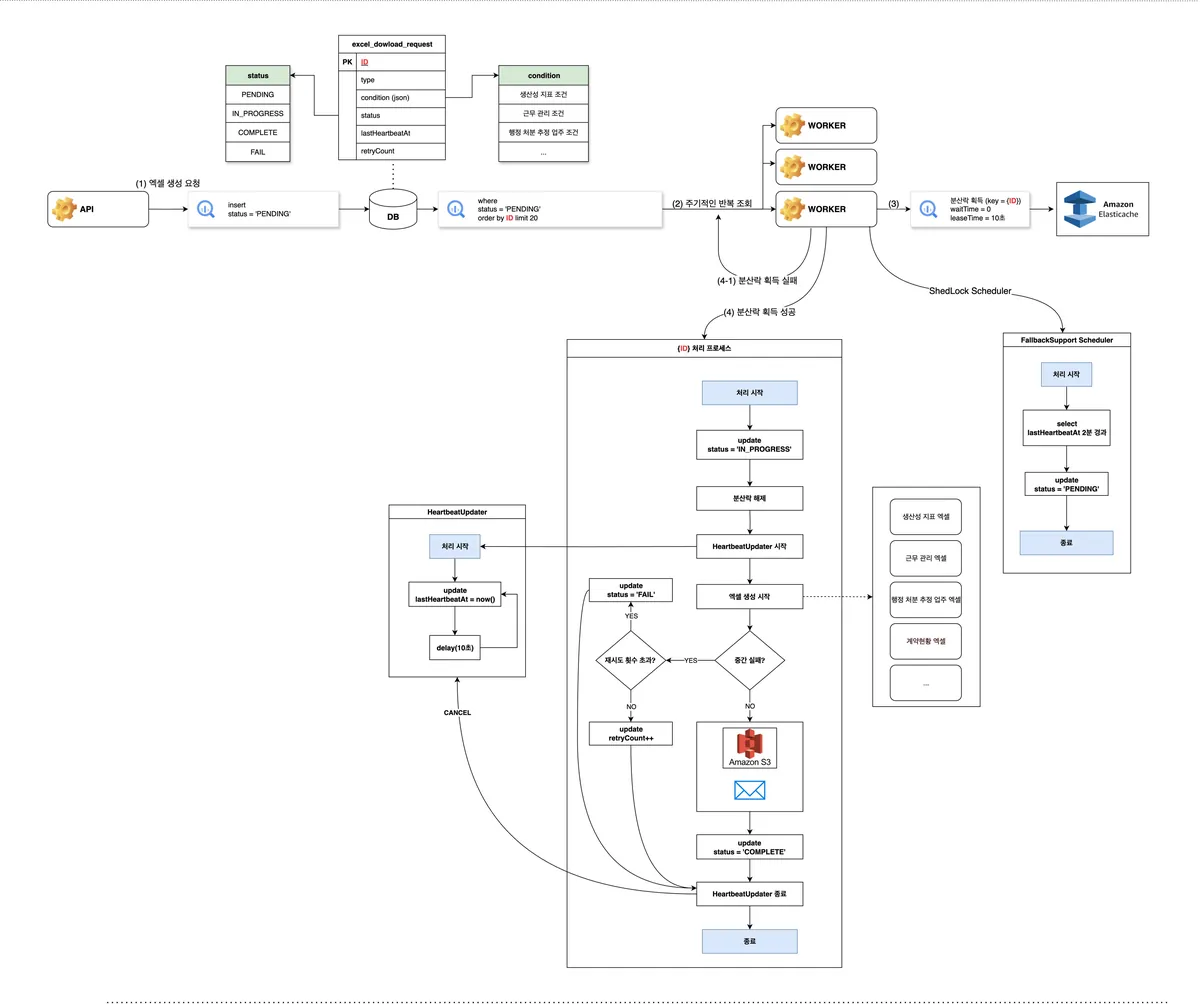
Task: Click the gear icon in the API box
Action: [x=65, y=210]
